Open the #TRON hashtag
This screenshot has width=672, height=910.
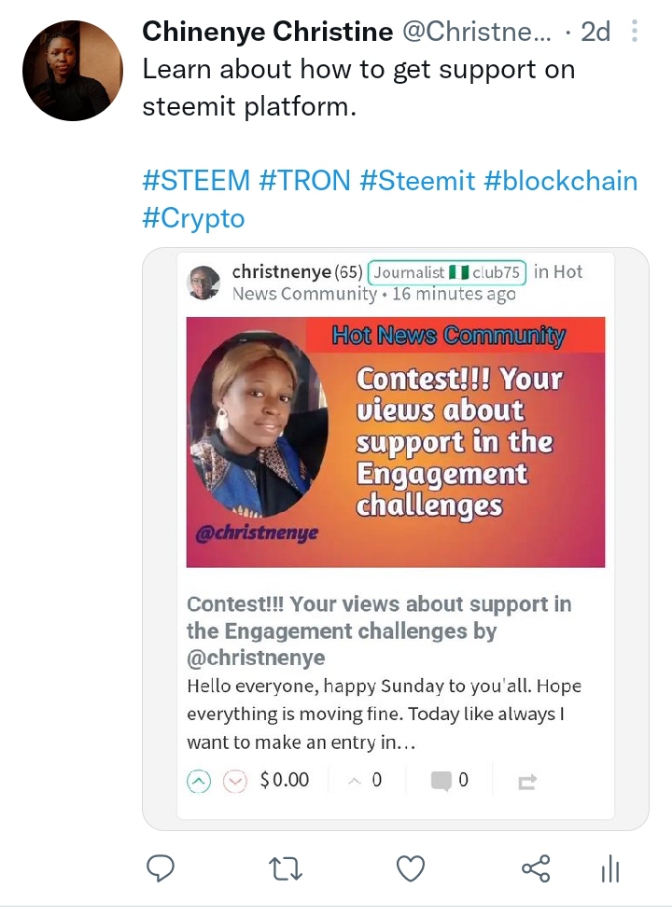305,180
